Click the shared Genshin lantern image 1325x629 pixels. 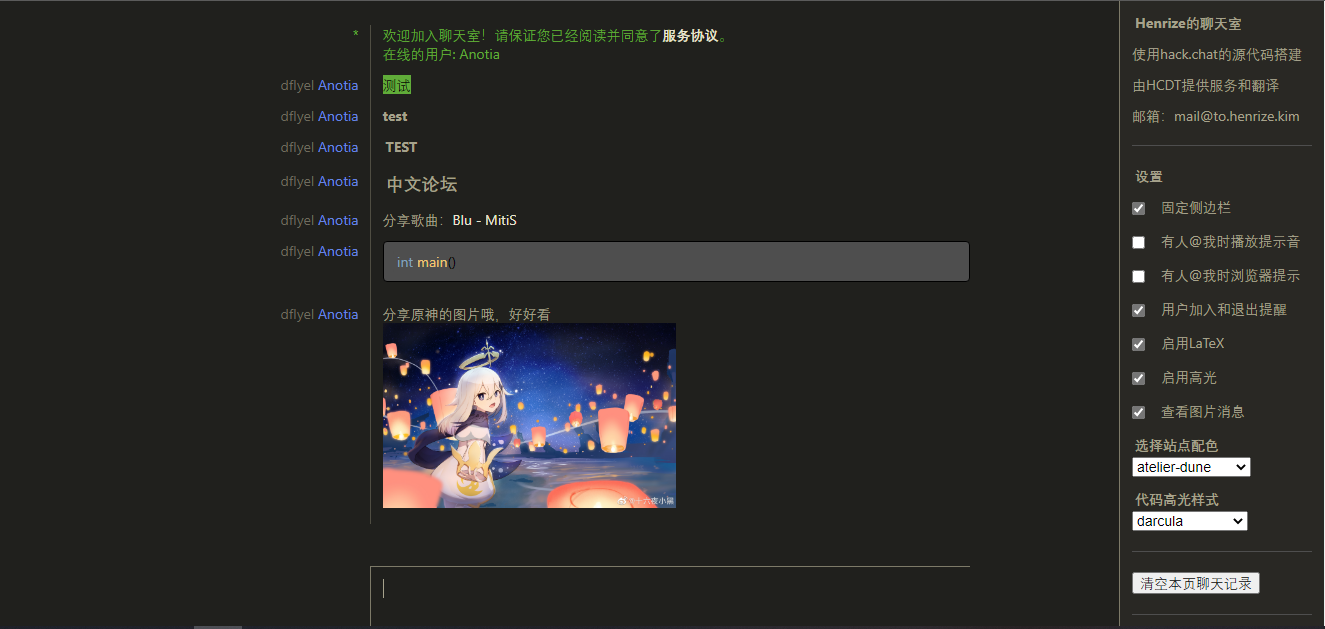(529, 415)
